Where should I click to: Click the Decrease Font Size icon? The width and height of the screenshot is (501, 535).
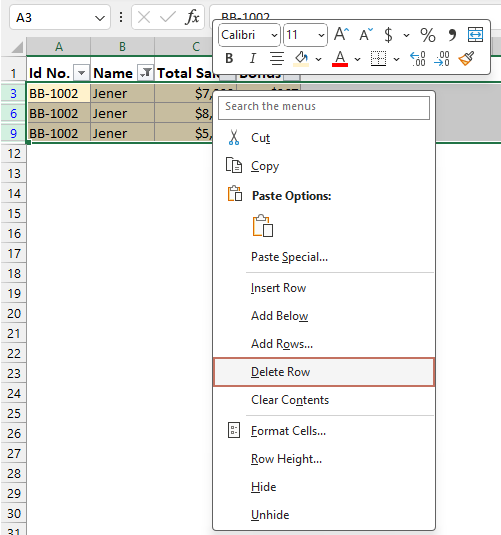click(366, 34)
